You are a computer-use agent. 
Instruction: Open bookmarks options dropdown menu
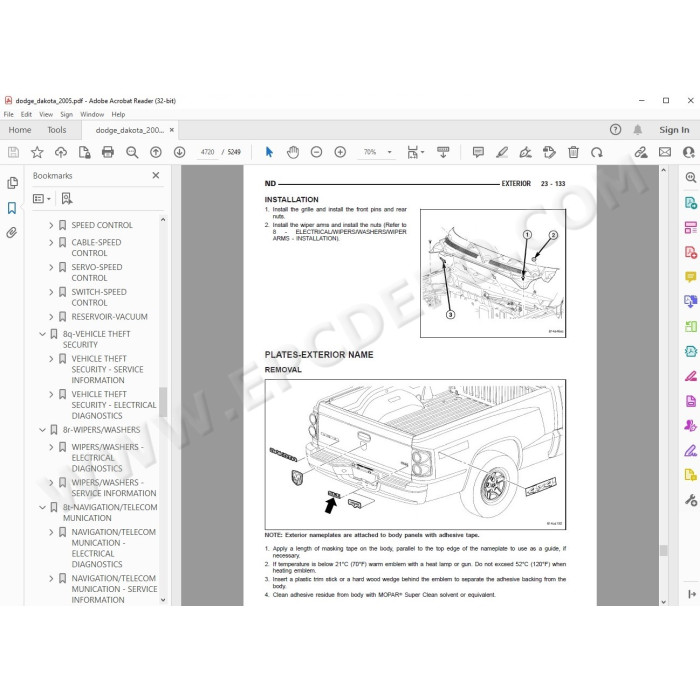click(x=42, y=199)
